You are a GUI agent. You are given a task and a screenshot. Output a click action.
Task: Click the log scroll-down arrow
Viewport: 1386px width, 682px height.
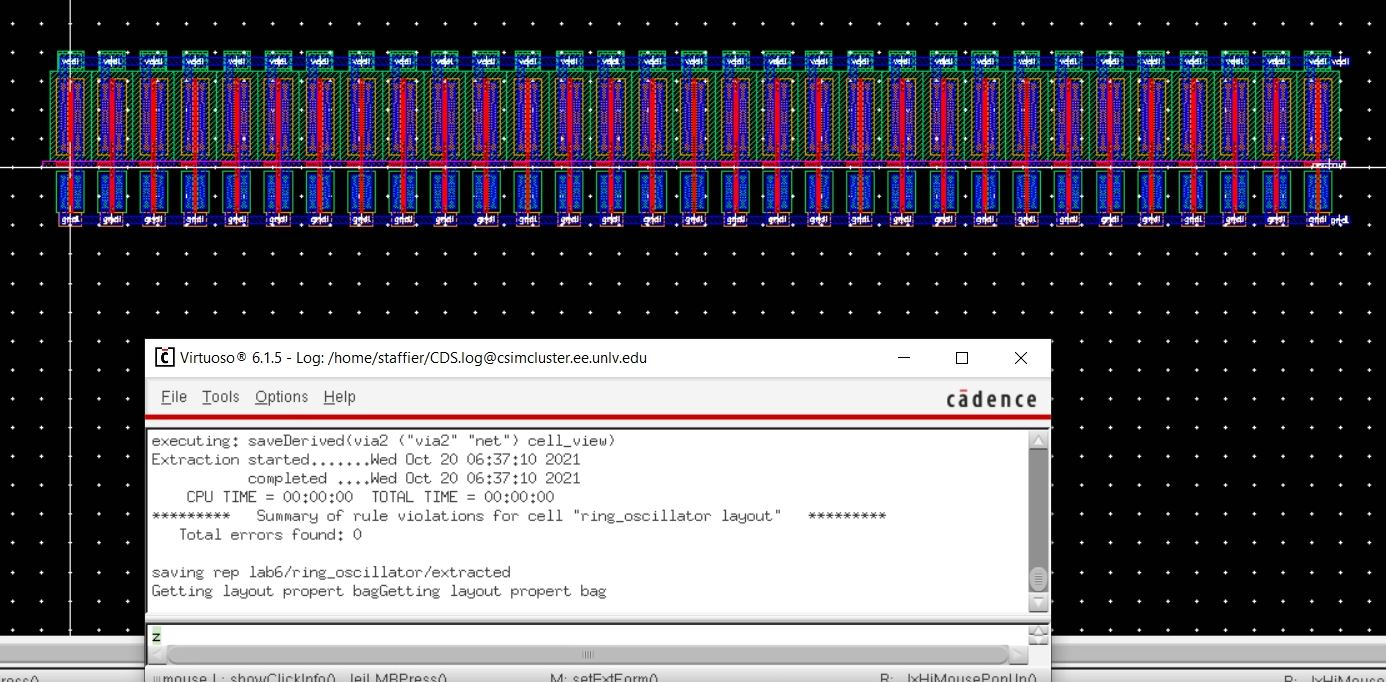(1039, 604)
